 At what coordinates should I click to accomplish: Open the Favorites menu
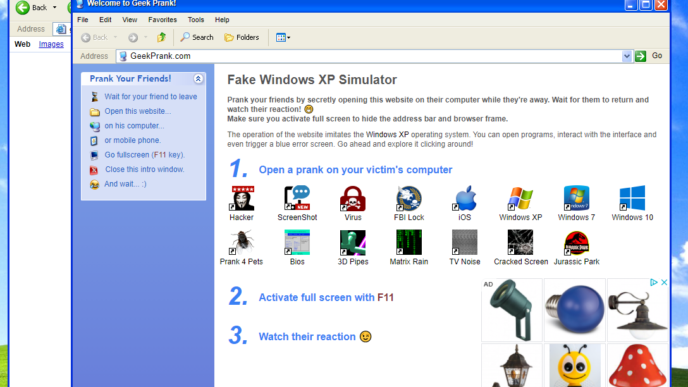162,20
